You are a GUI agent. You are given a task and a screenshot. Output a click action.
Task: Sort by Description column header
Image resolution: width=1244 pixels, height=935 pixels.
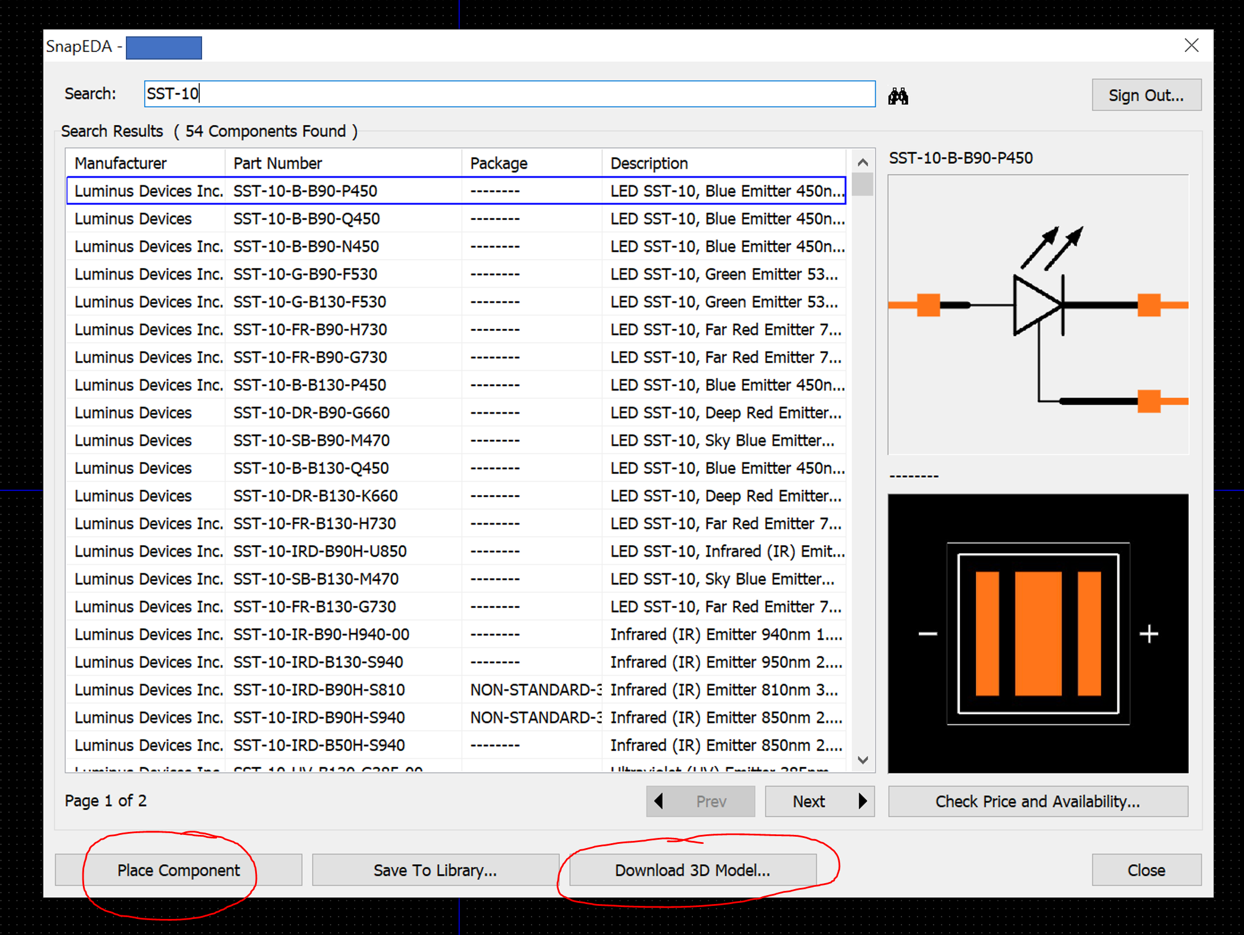[724, 163]
